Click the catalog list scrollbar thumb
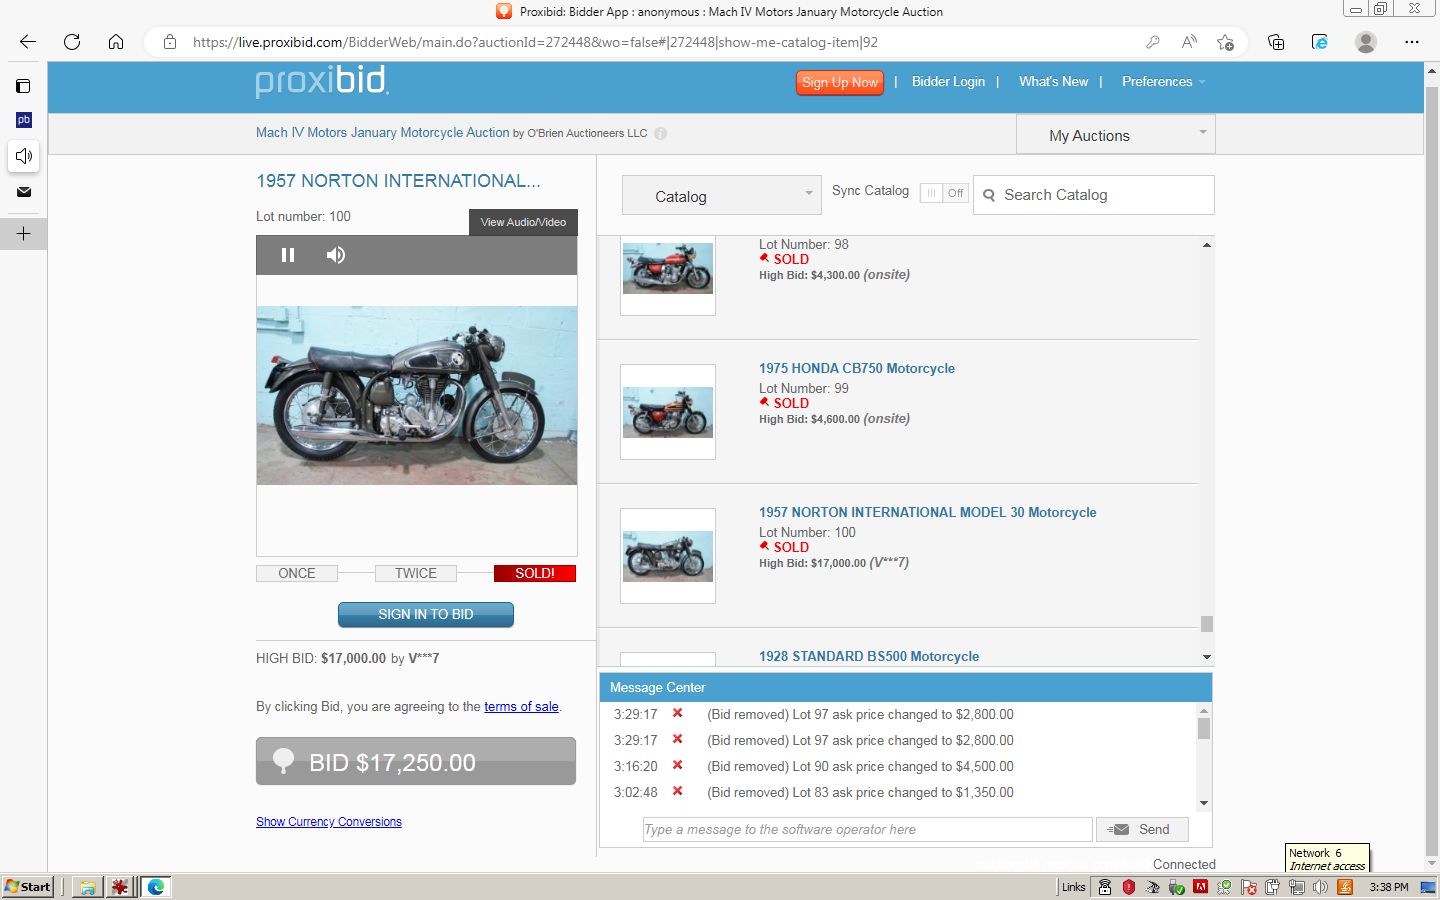The image size is (1440, 900). (x=1207, y=623)
